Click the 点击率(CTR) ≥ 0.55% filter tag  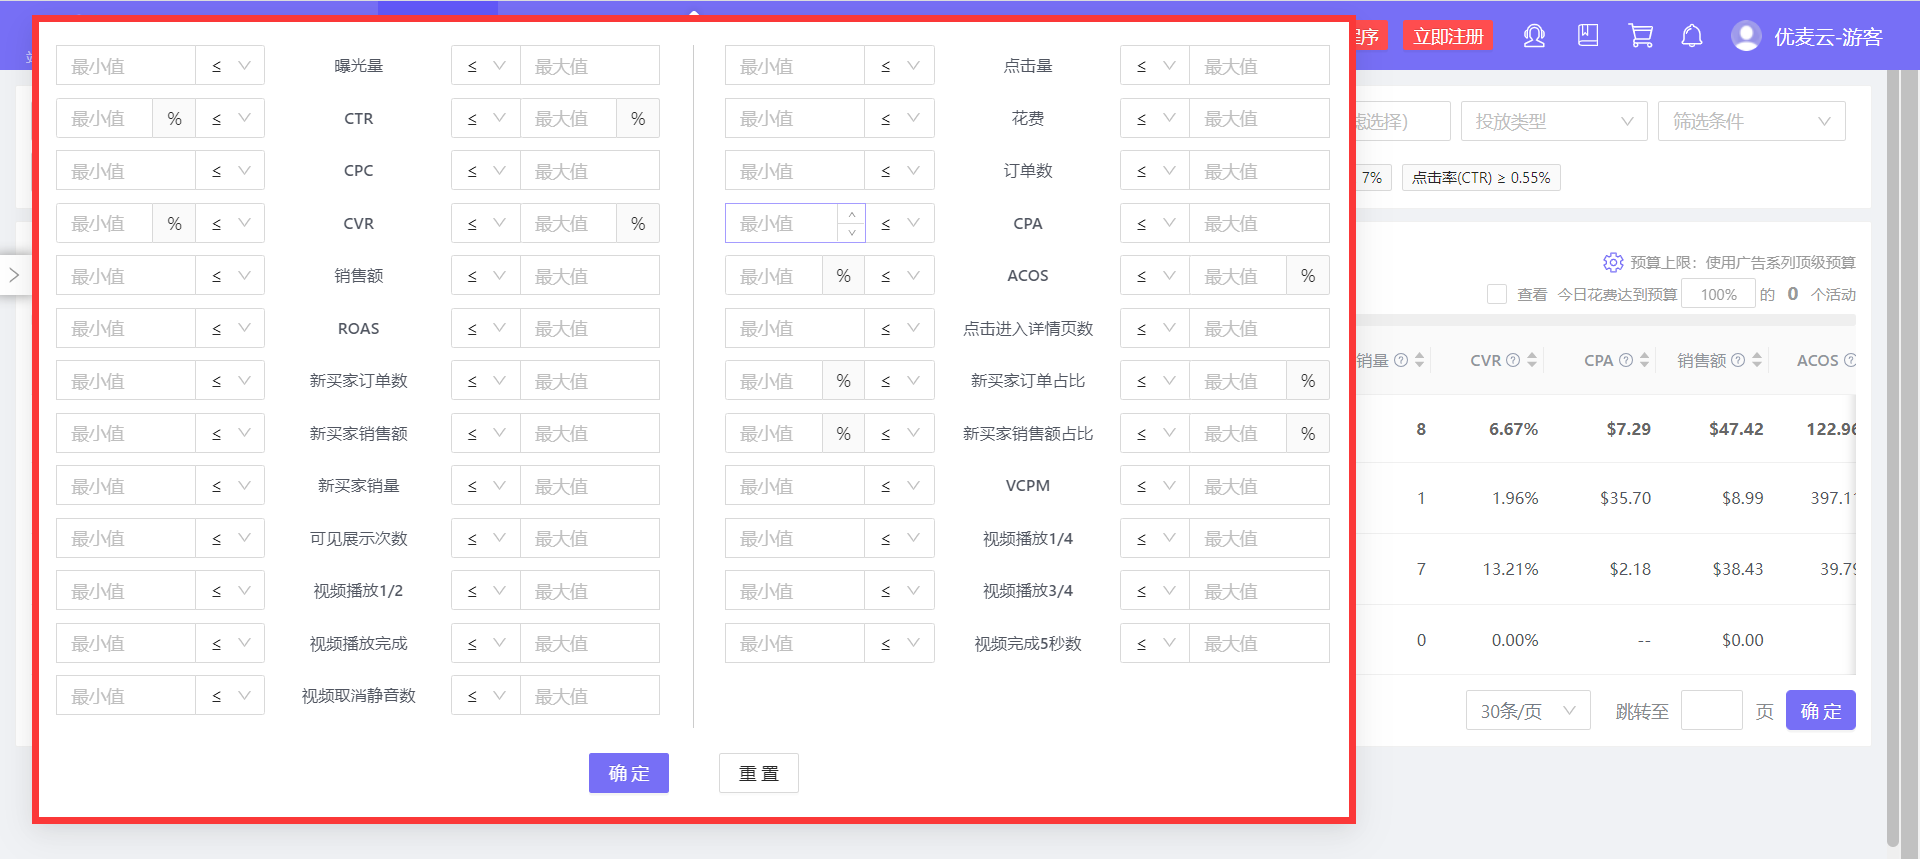click(1481, 178)
